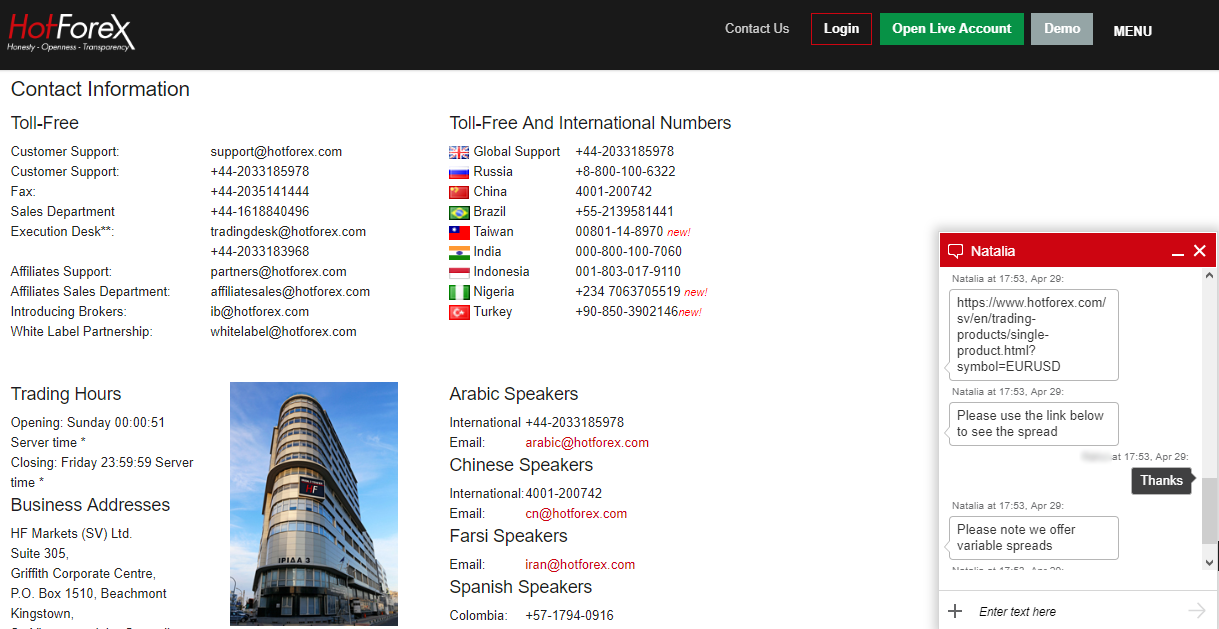Click the Taiwan flag icon
1219x629 pixels.
click(x=459, y=232)
